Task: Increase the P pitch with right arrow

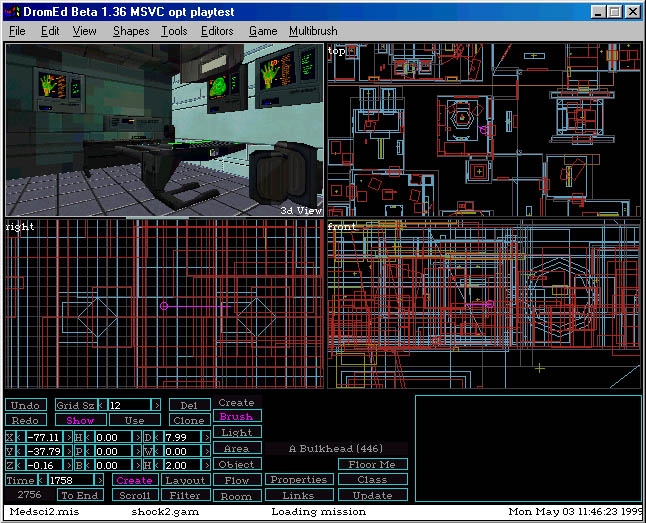Action: tap(138, 451)
